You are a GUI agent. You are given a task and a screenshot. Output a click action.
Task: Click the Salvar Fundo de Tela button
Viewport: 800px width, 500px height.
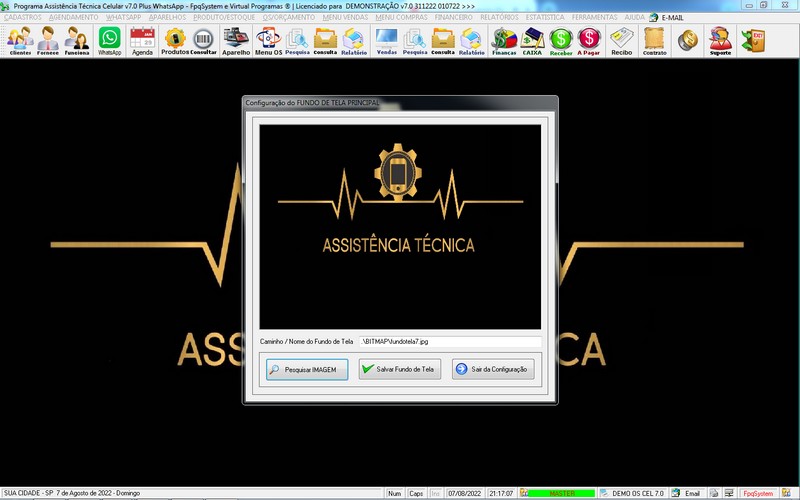pyautogui.click(x=400, y=369)
